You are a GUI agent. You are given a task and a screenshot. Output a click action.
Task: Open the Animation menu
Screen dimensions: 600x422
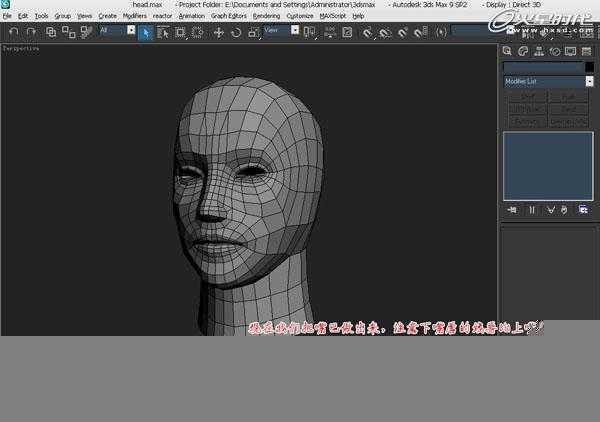[192, 16]
